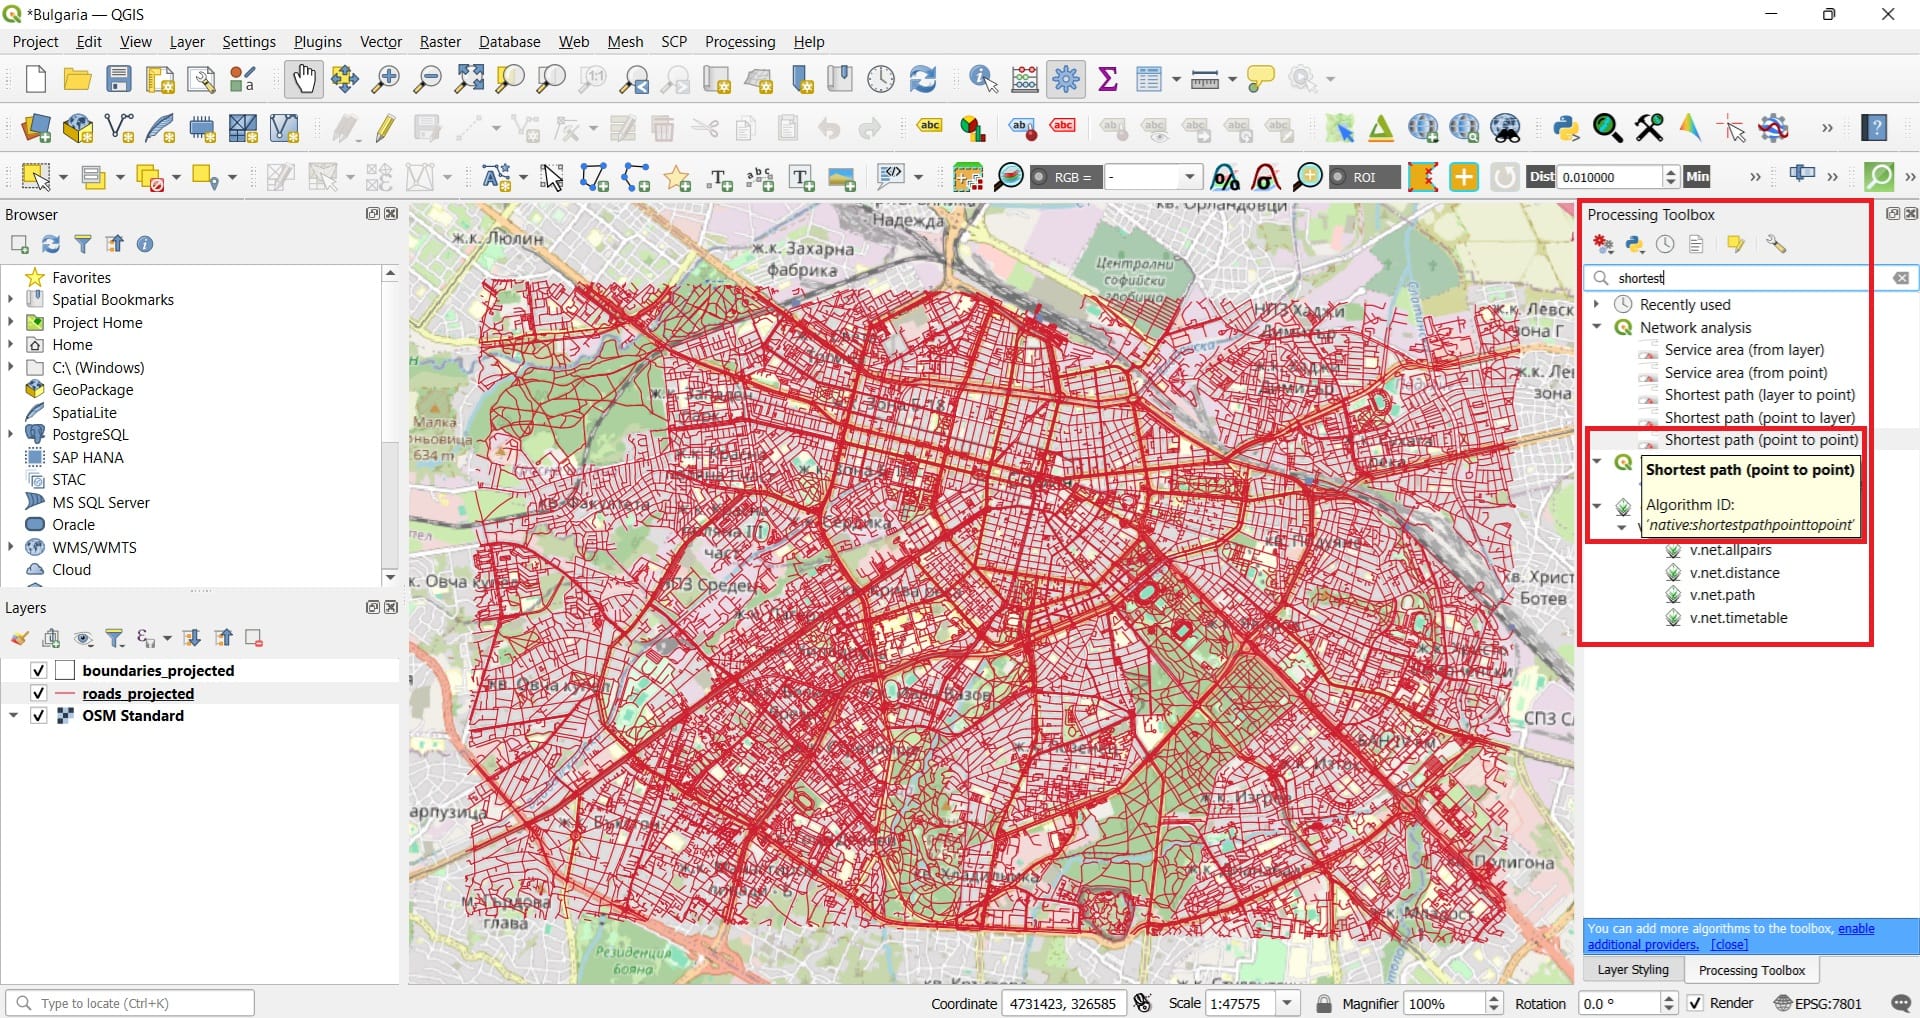Toggle visibility of roads_projected layer
This screenshot has height=1018, width=1920.
tap(39, 693)
